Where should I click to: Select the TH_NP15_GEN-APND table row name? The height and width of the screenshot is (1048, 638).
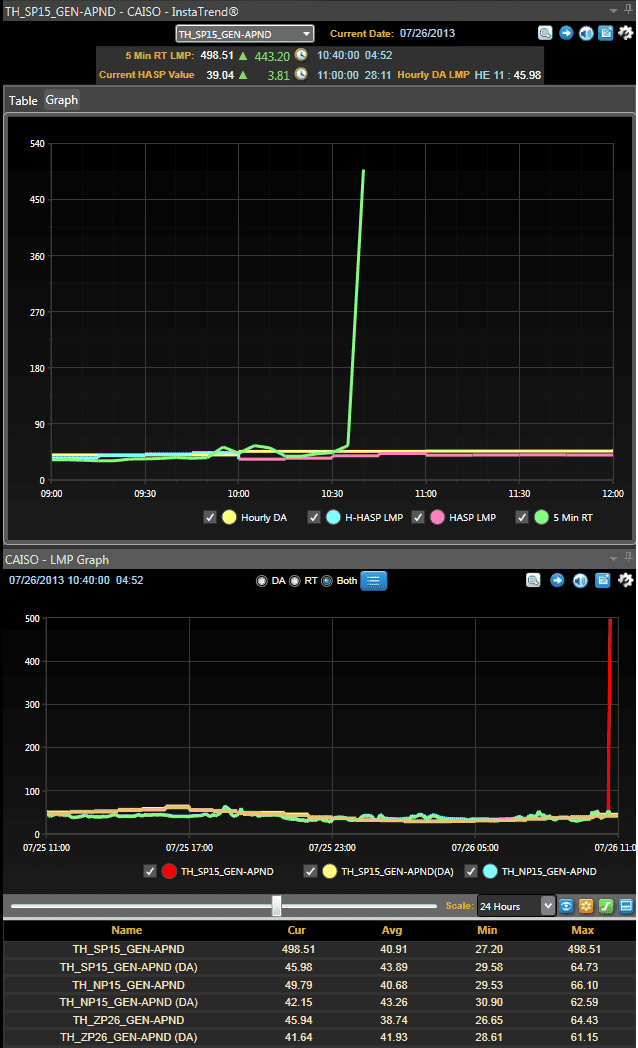(128, 985)
